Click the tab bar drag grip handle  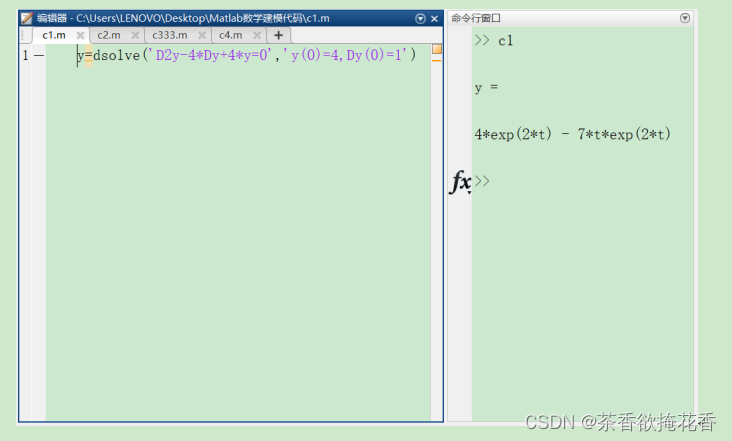tap(22, 35)
